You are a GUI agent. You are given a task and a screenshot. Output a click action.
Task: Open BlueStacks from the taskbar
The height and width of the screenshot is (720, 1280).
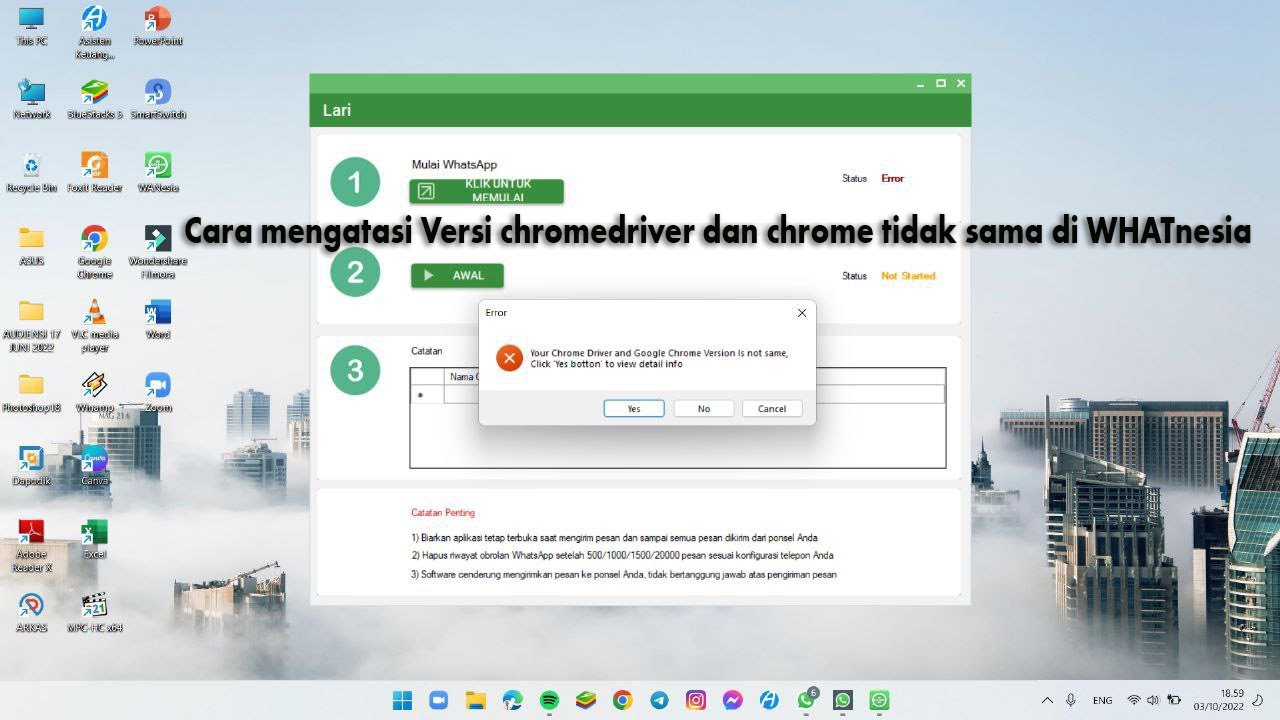pos(586,700)
